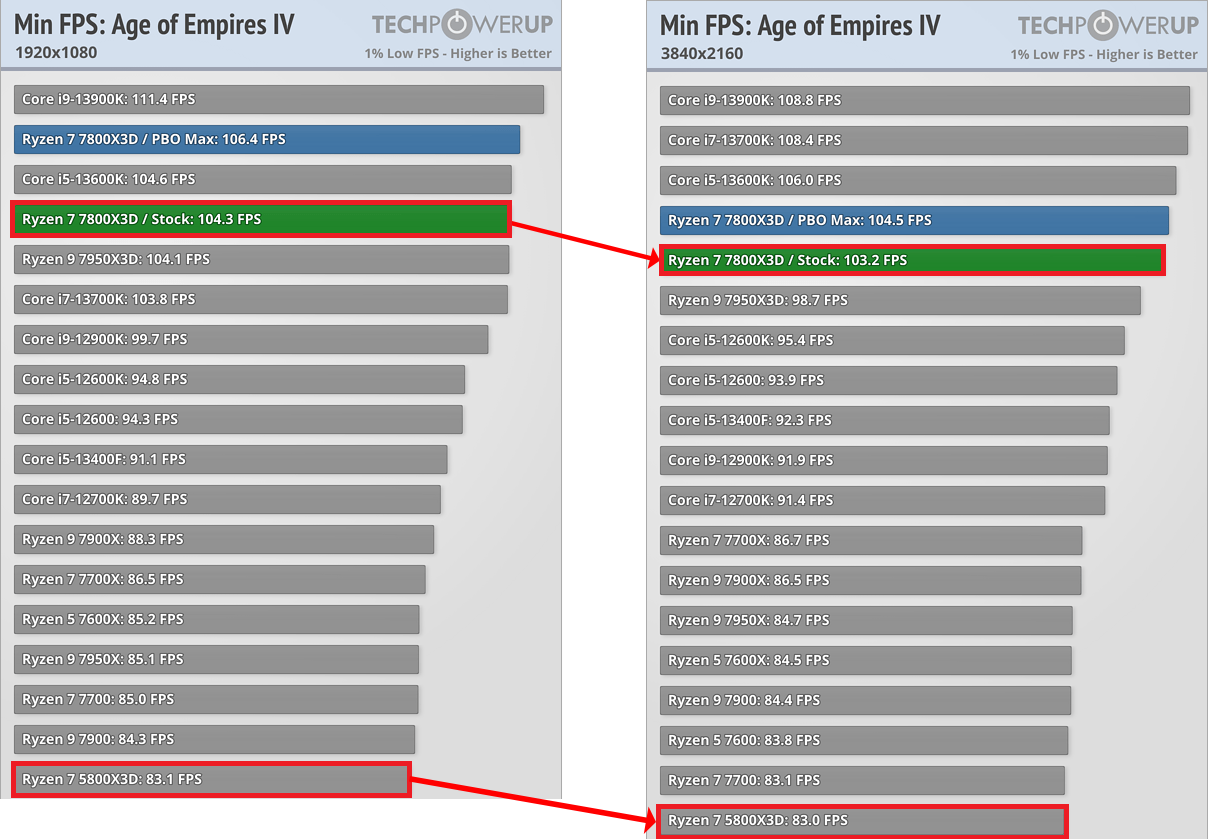This screenshot has height=839, width=1208.
Task: Select the Ryzen 9 7900X 88.3 FPS bar
Action: (x=224, y=539)
